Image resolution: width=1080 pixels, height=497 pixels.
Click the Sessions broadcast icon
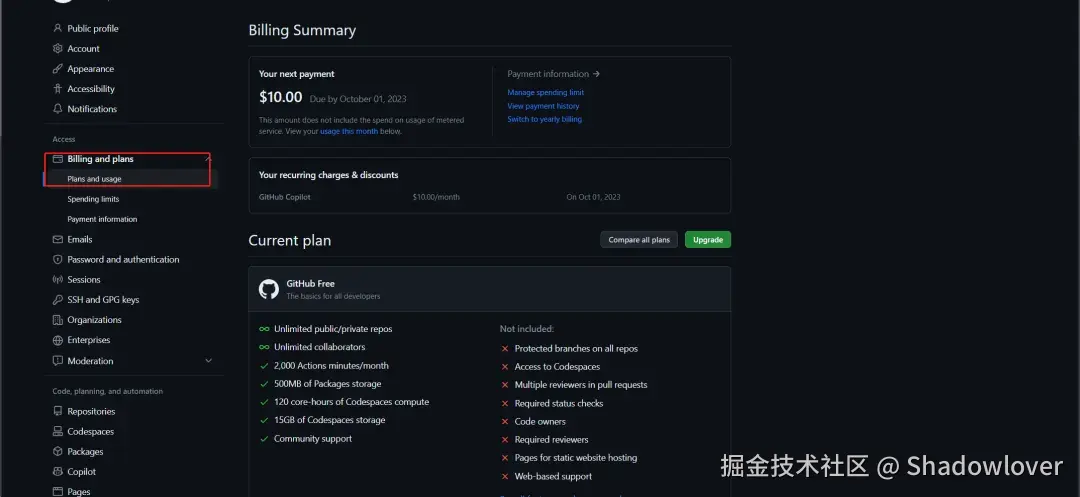tap(58, 279)
